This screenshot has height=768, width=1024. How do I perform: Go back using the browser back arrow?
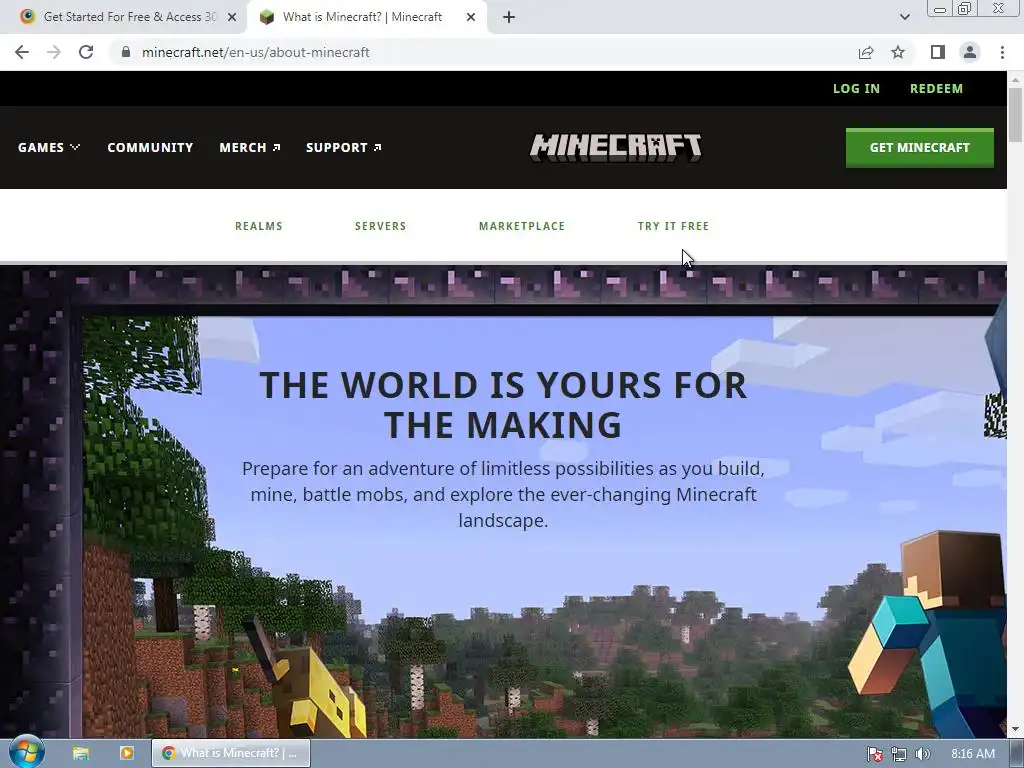point(22,52)
